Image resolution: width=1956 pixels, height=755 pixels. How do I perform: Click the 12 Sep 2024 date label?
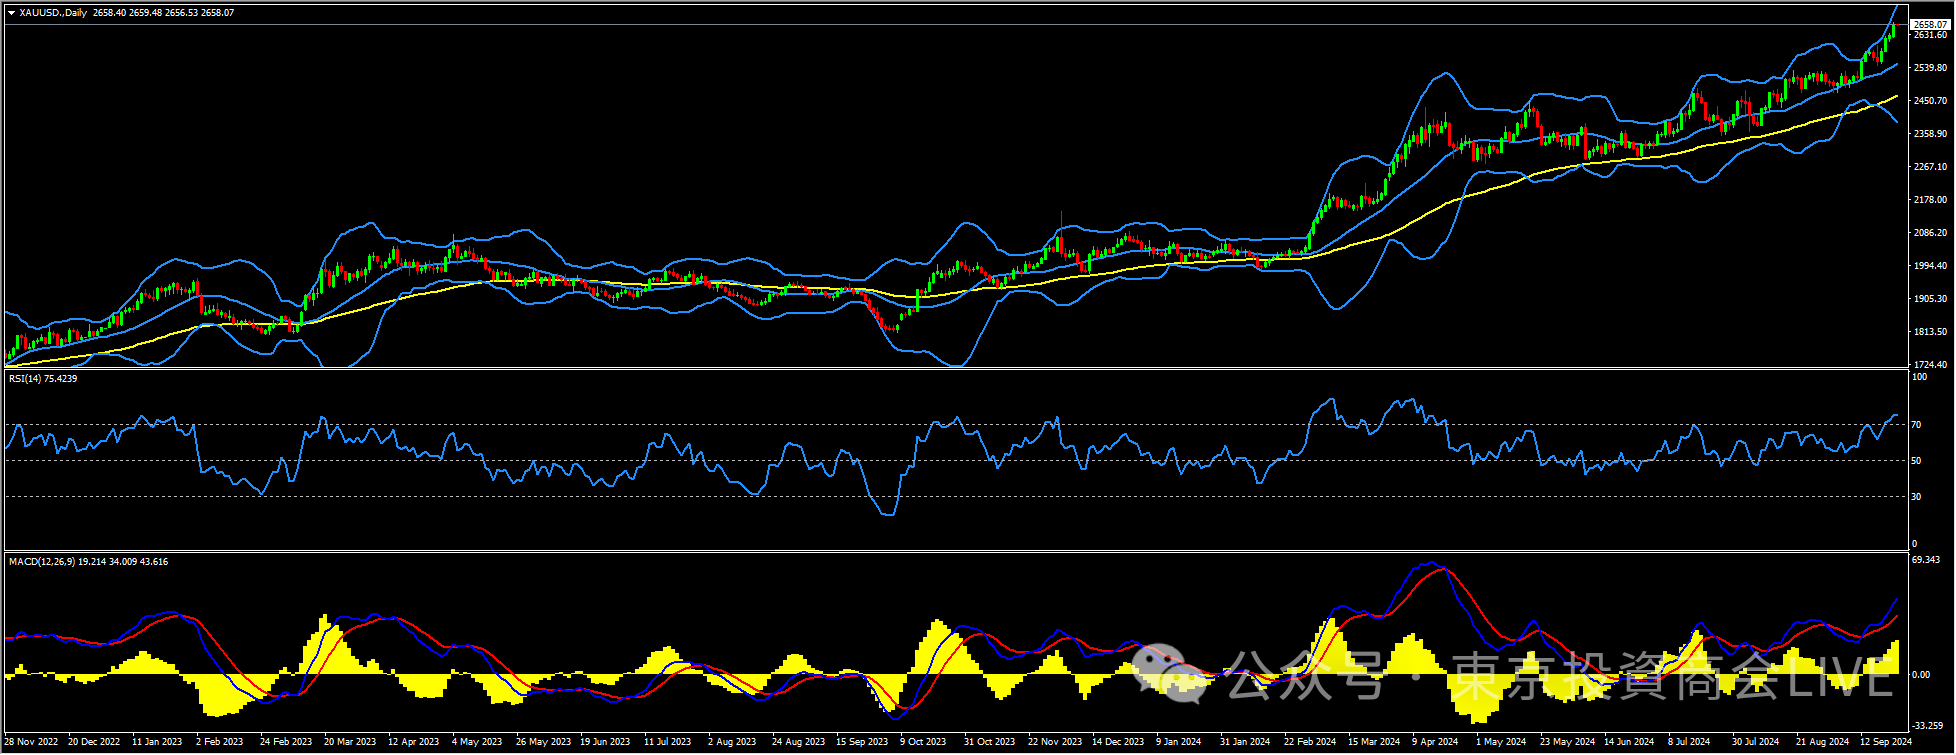tap(1886, 742)
